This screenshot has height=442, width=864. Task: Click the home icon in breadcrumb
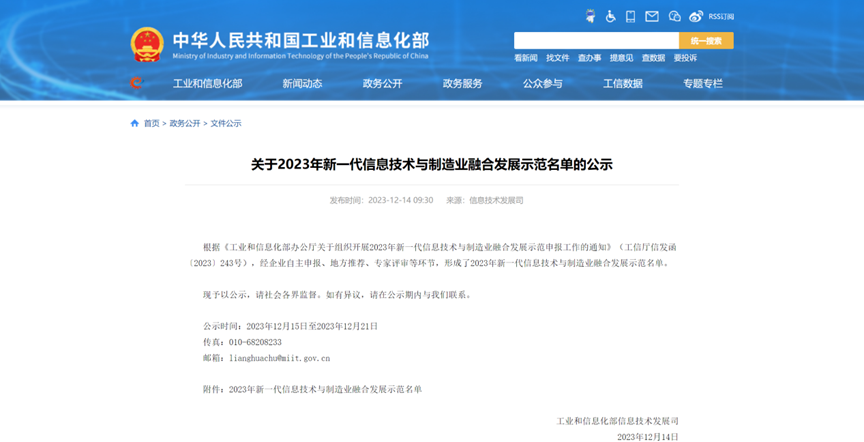pos(135,123)
